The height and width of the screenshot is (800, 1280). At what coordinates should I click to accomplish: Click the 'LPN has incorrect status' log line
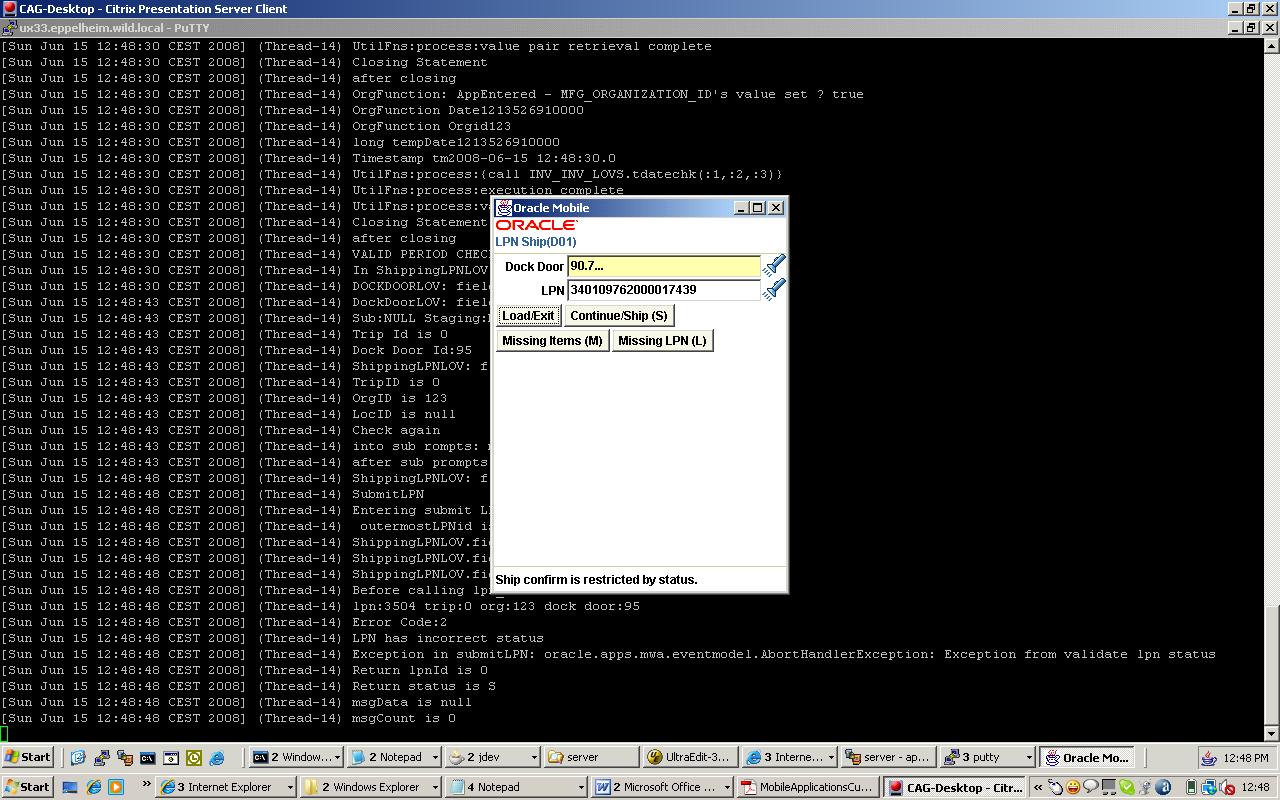pos(448,638)
